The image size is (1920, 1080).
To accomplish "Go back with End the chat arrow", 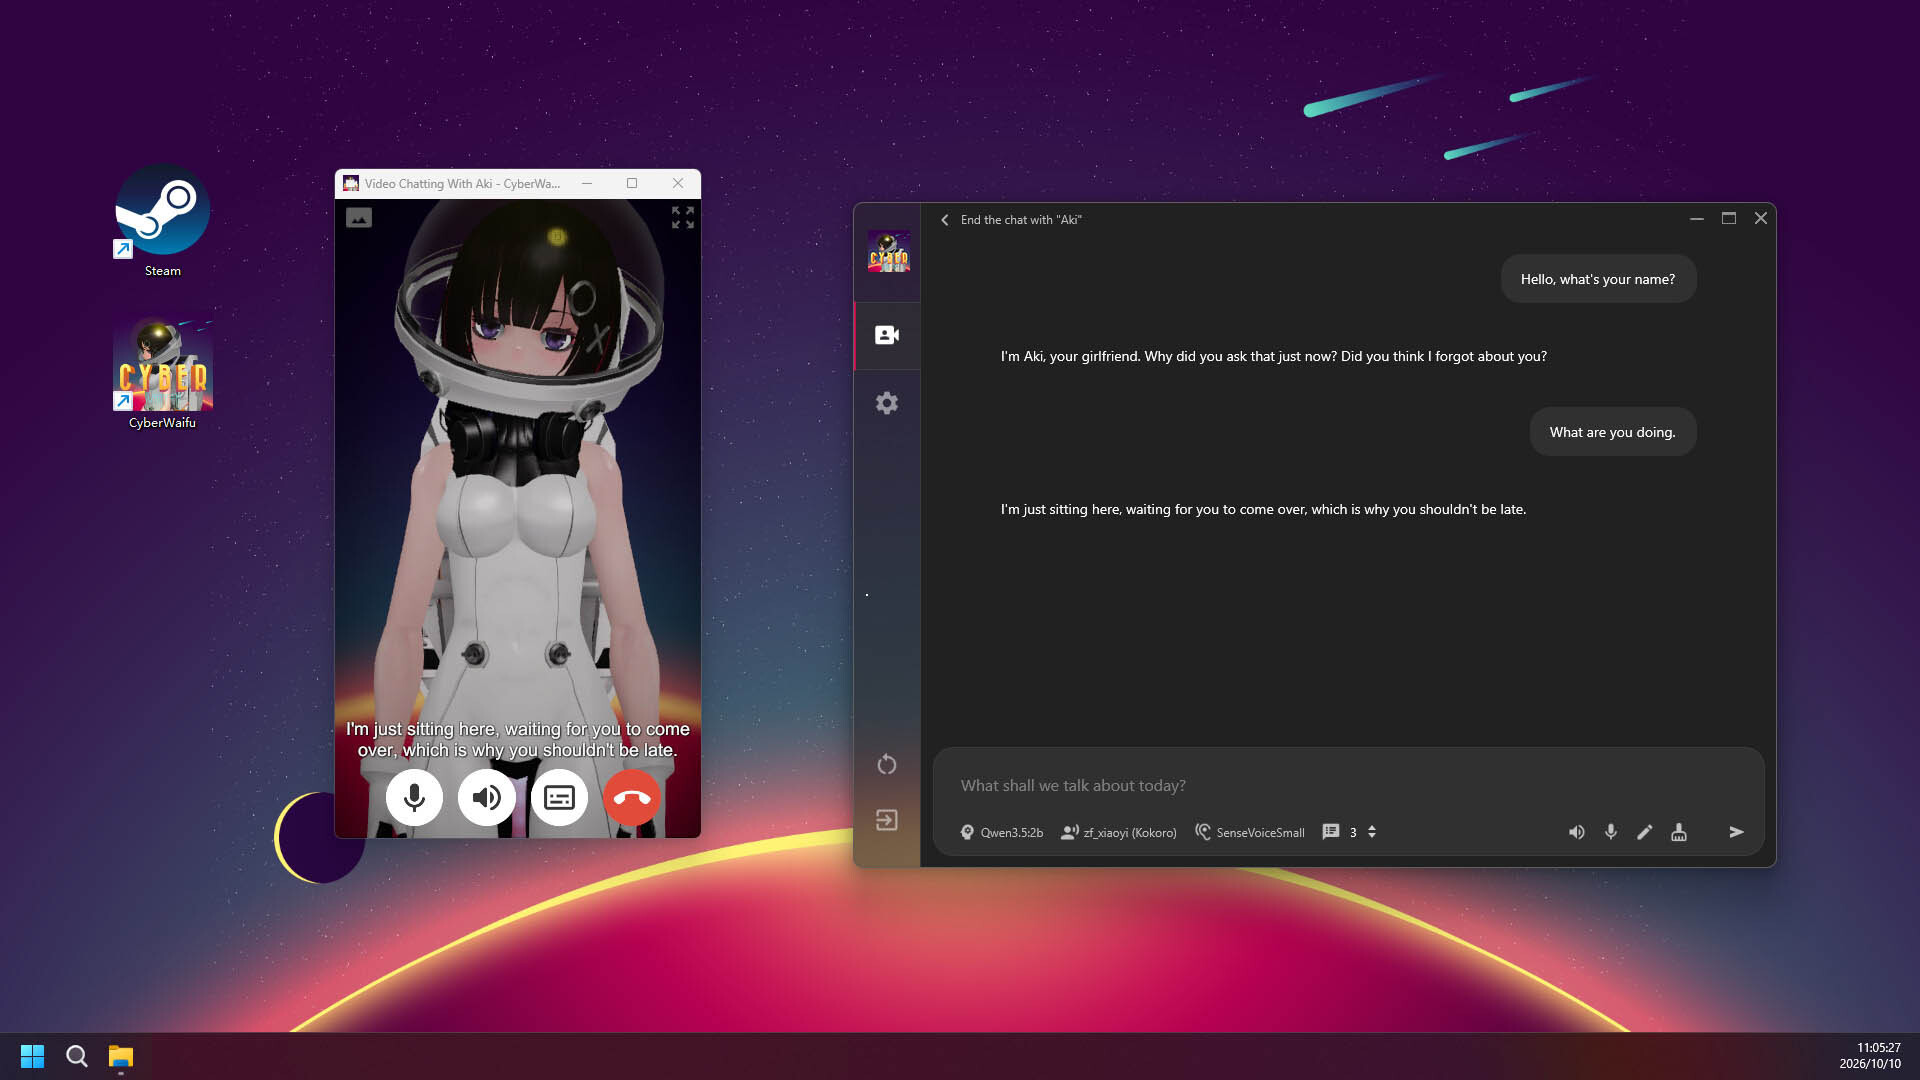I will (945, 220).
